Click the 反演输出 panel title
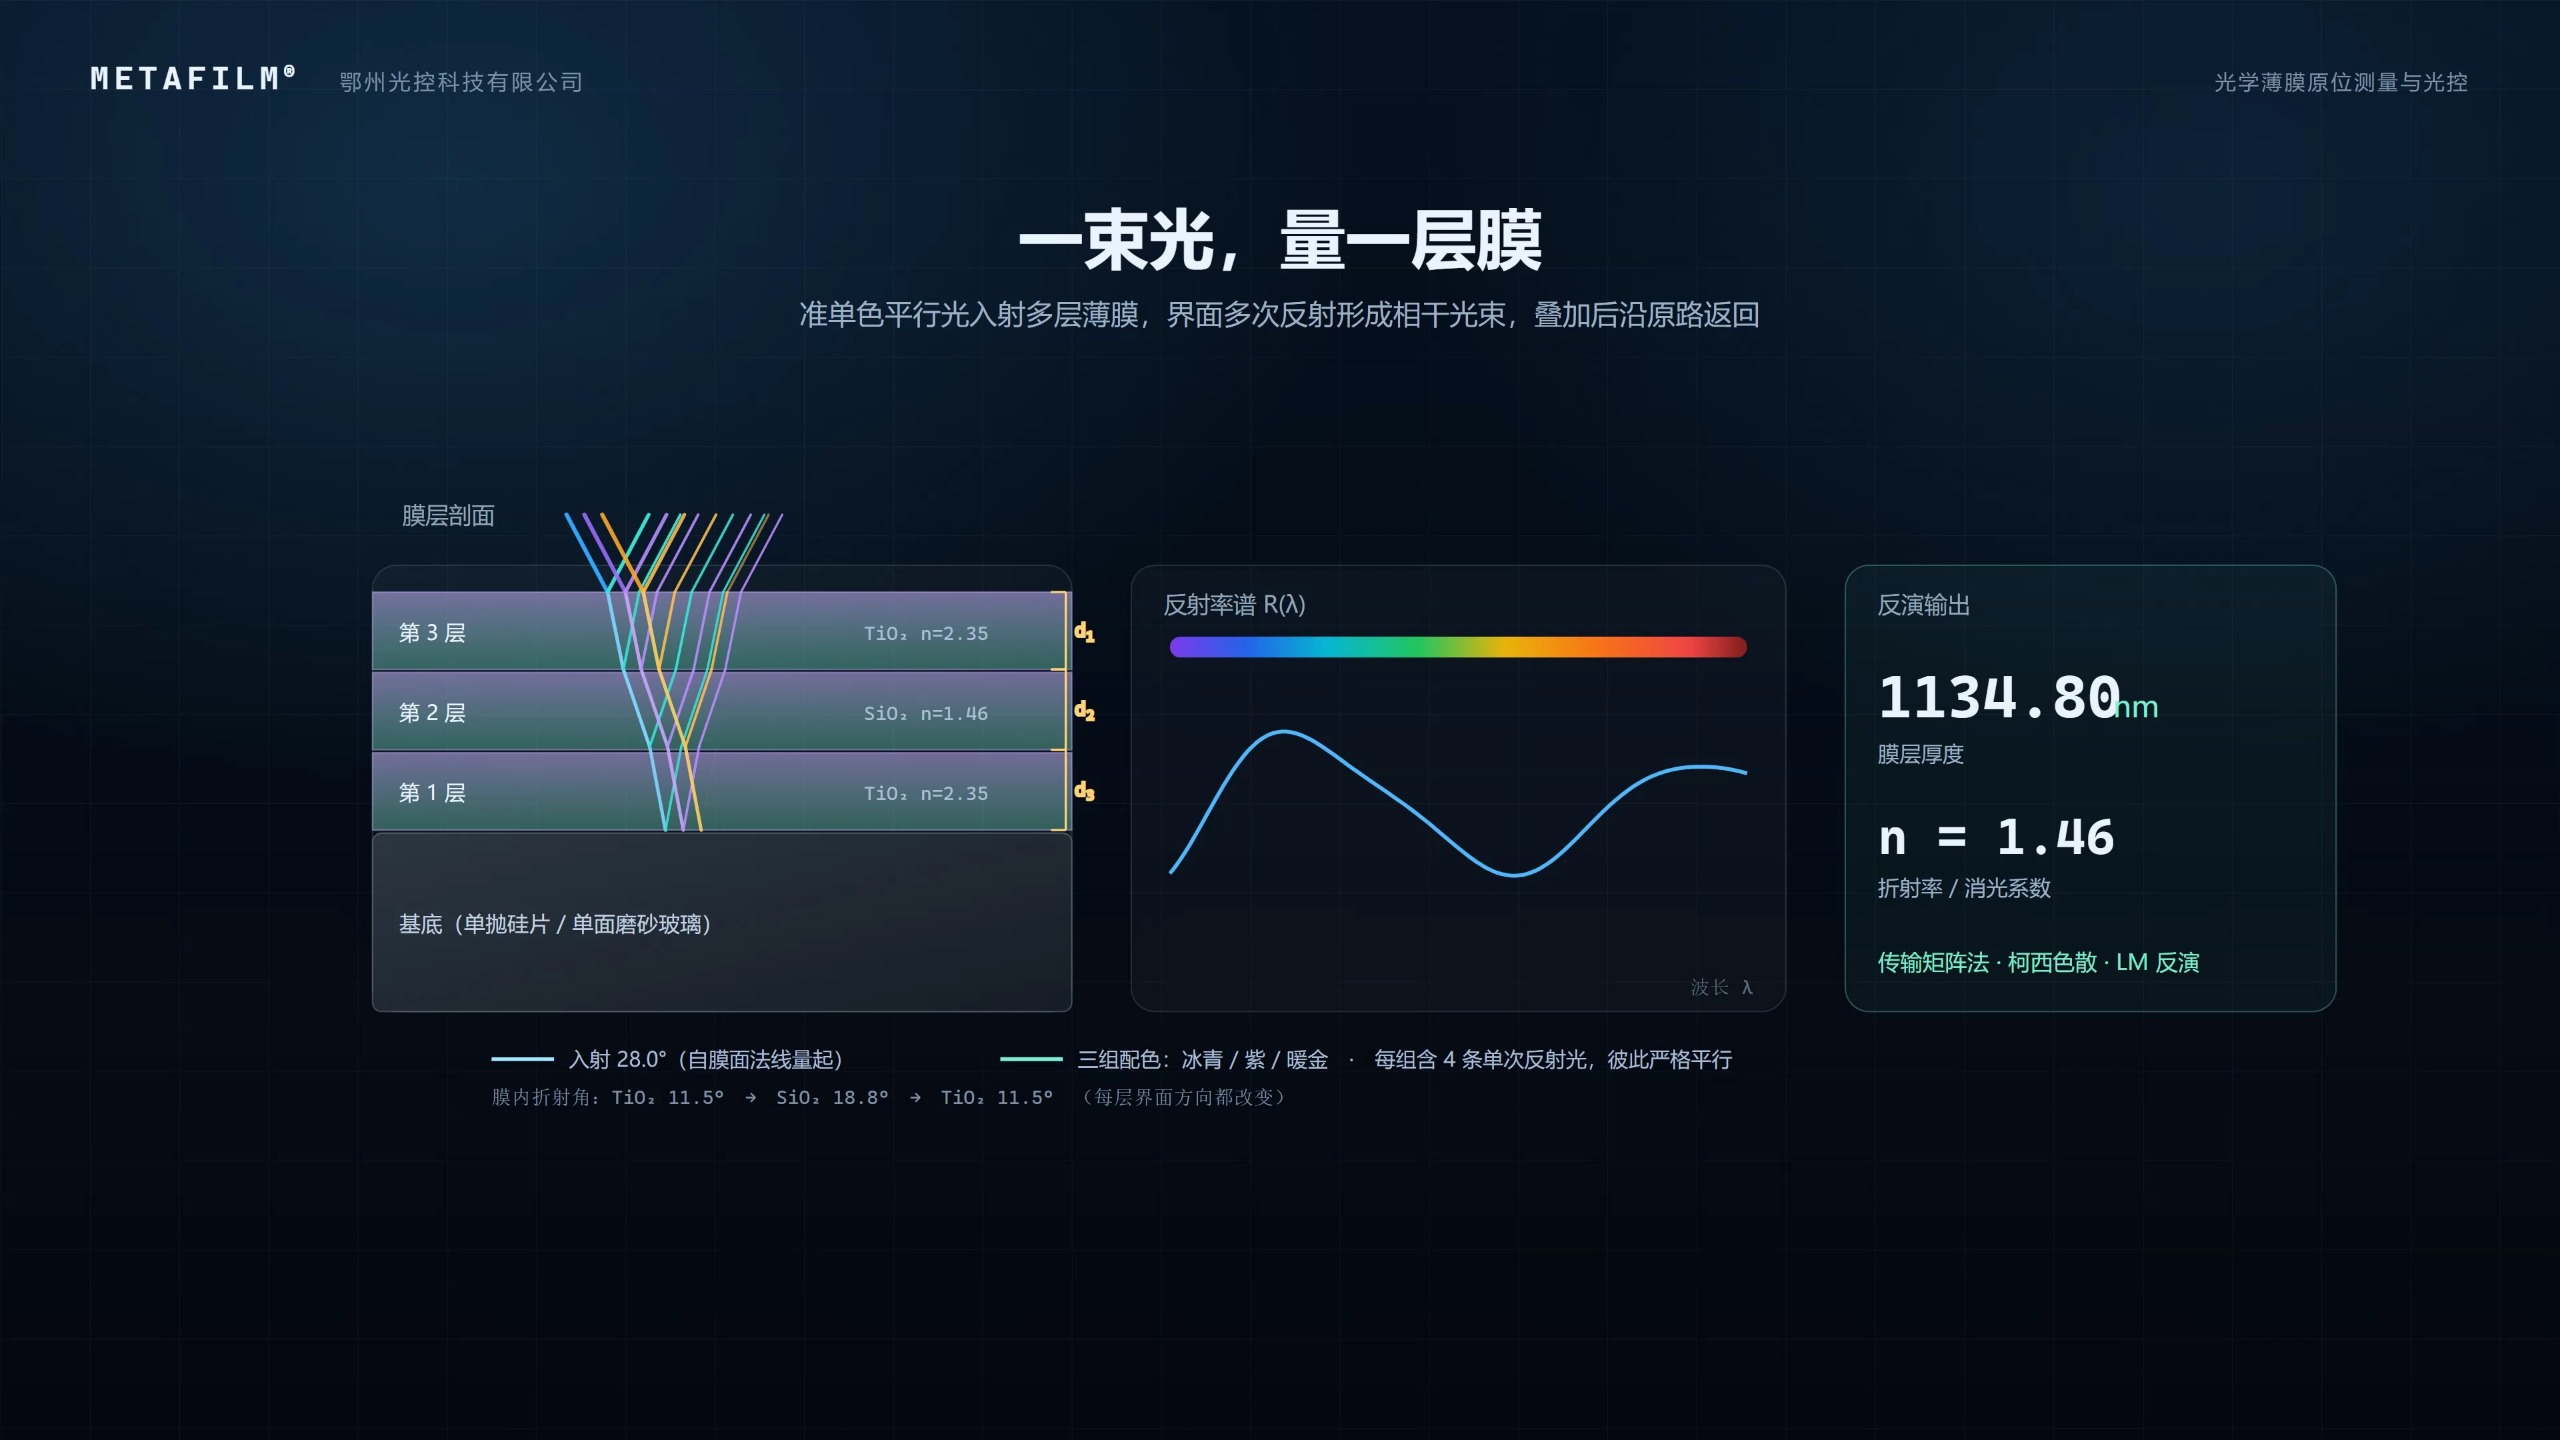This screenshot has height=1440, width=2560. (1923, 605)
